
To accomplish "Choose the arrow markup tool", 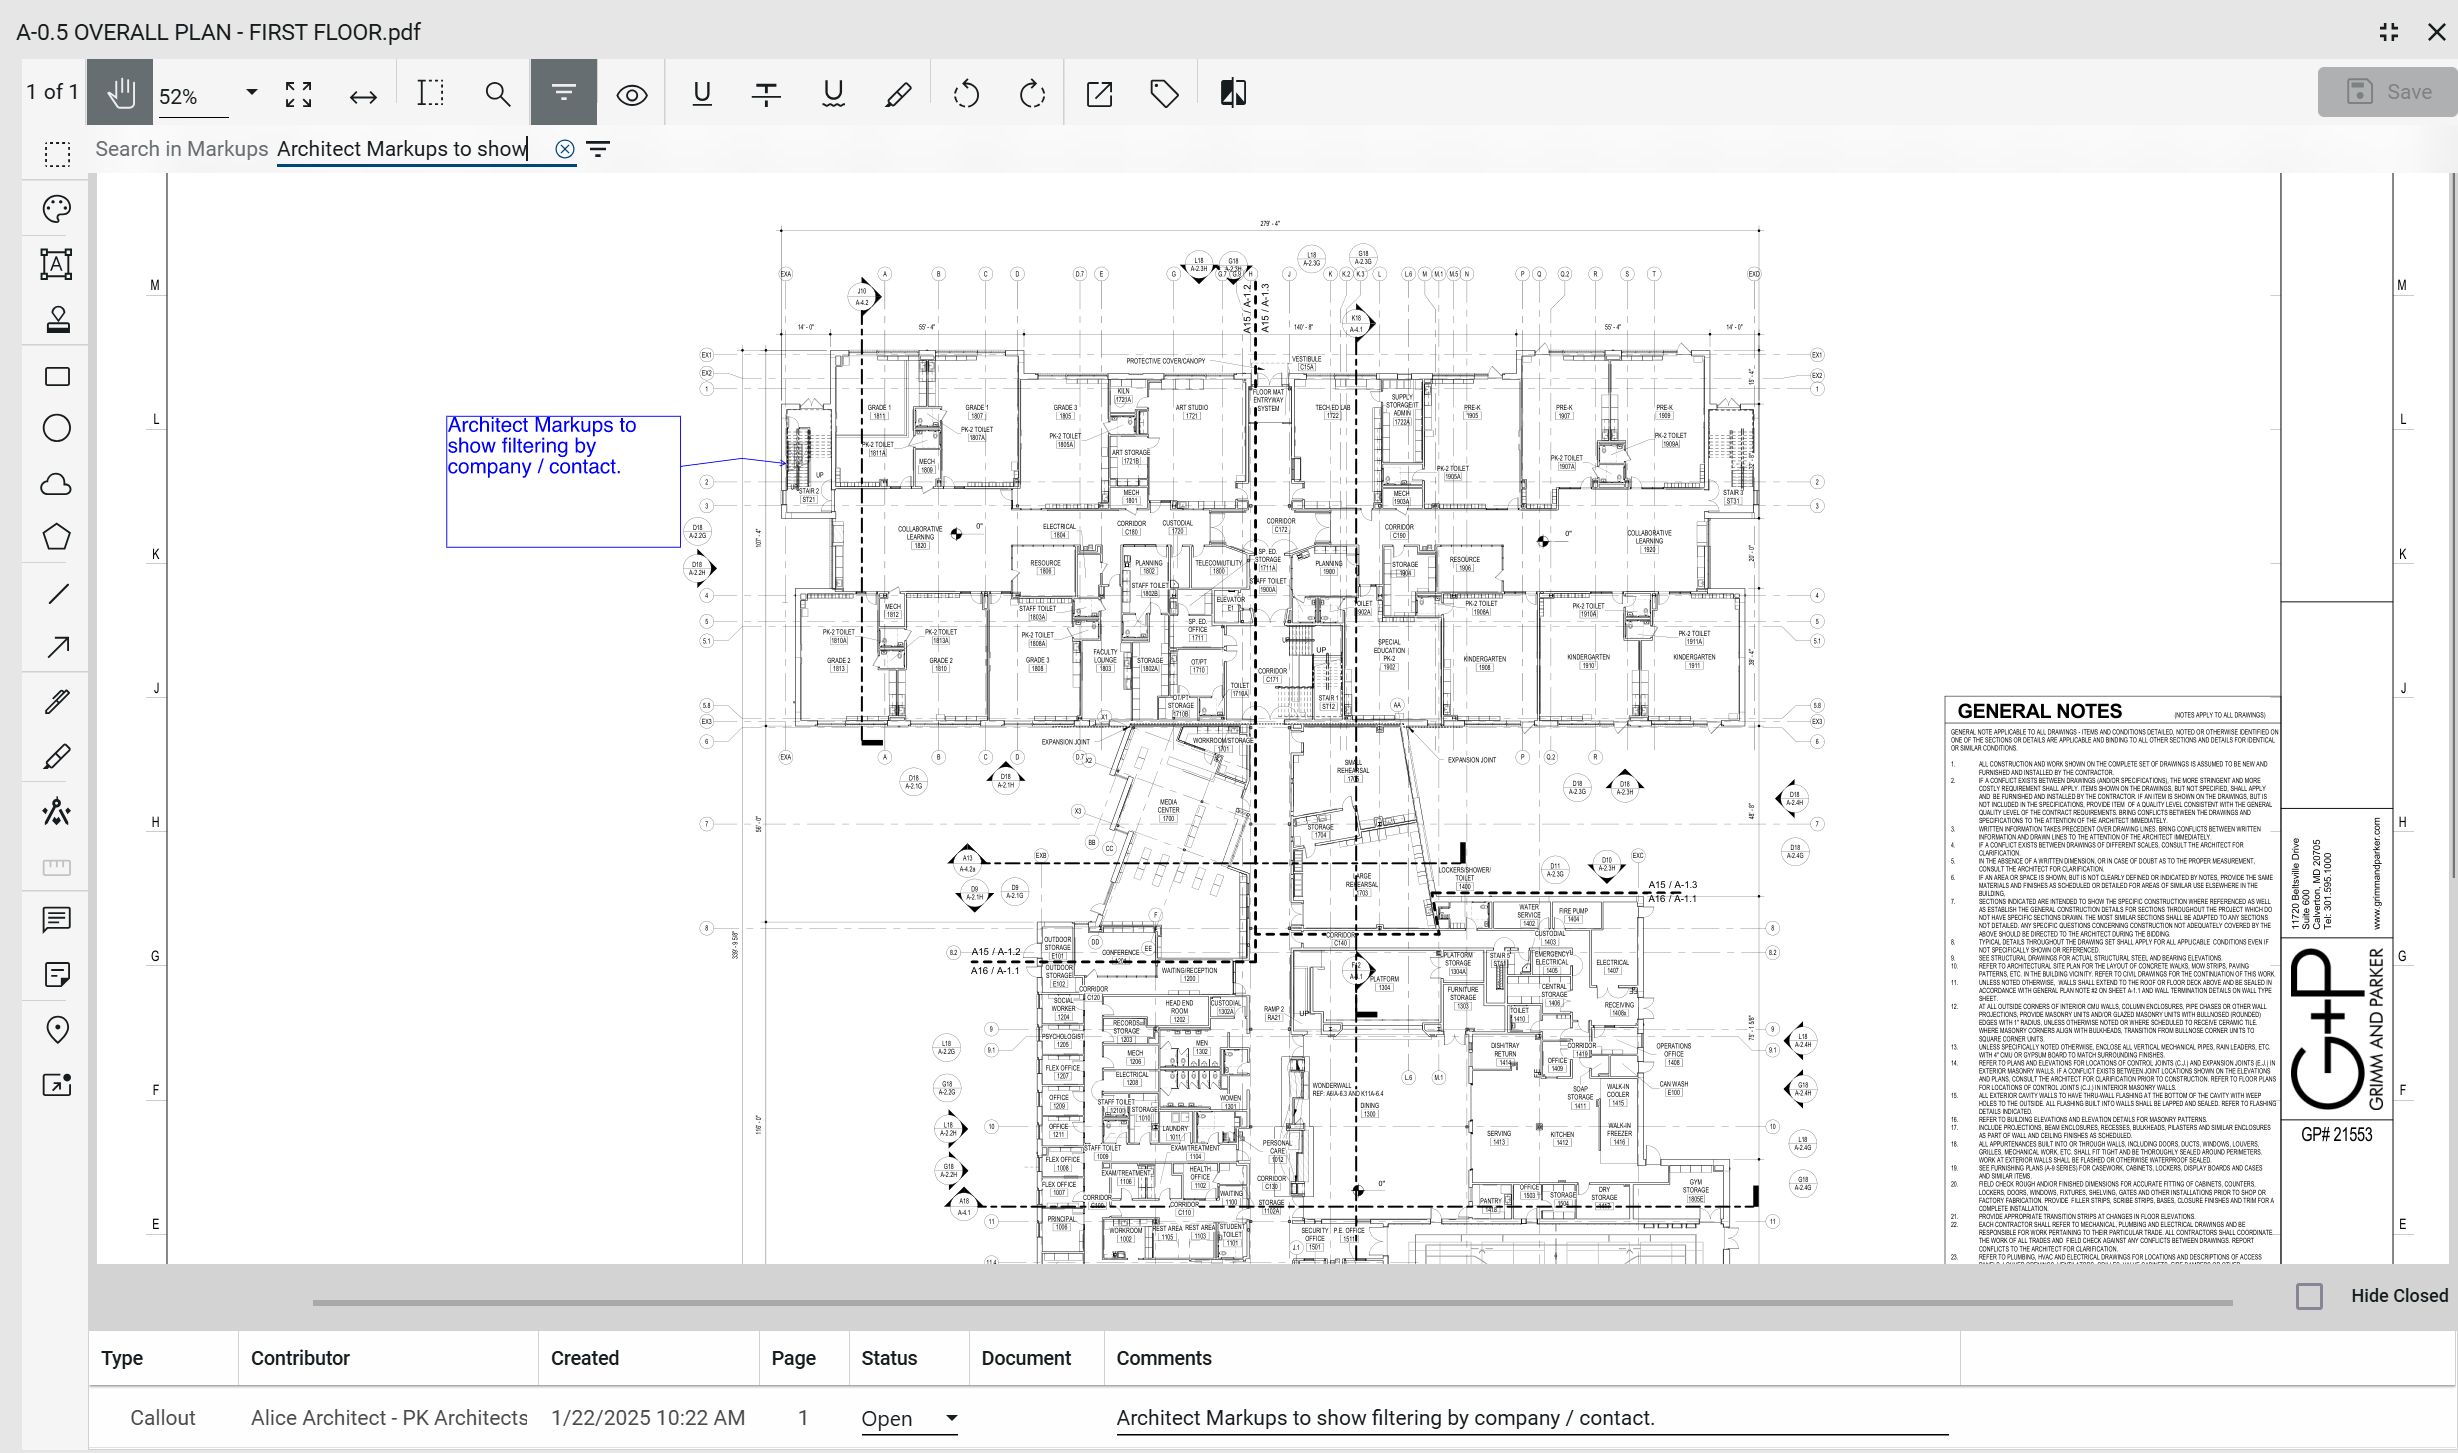I will click(x=57, y=647).
